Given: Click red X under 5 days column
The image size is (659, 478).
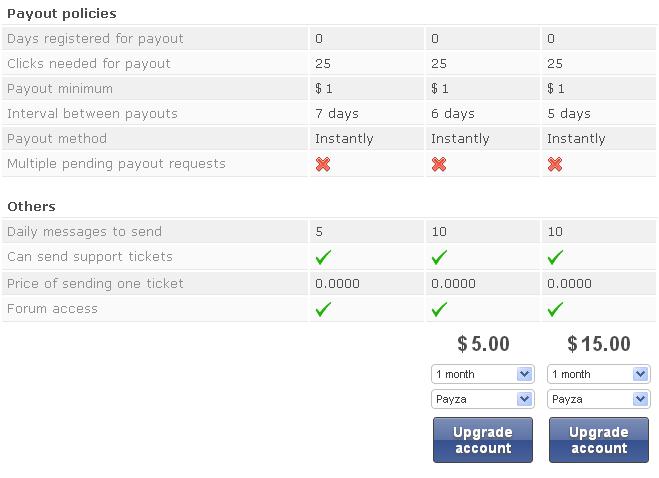Looking at the screenshot, I should [x=555, y=164].
